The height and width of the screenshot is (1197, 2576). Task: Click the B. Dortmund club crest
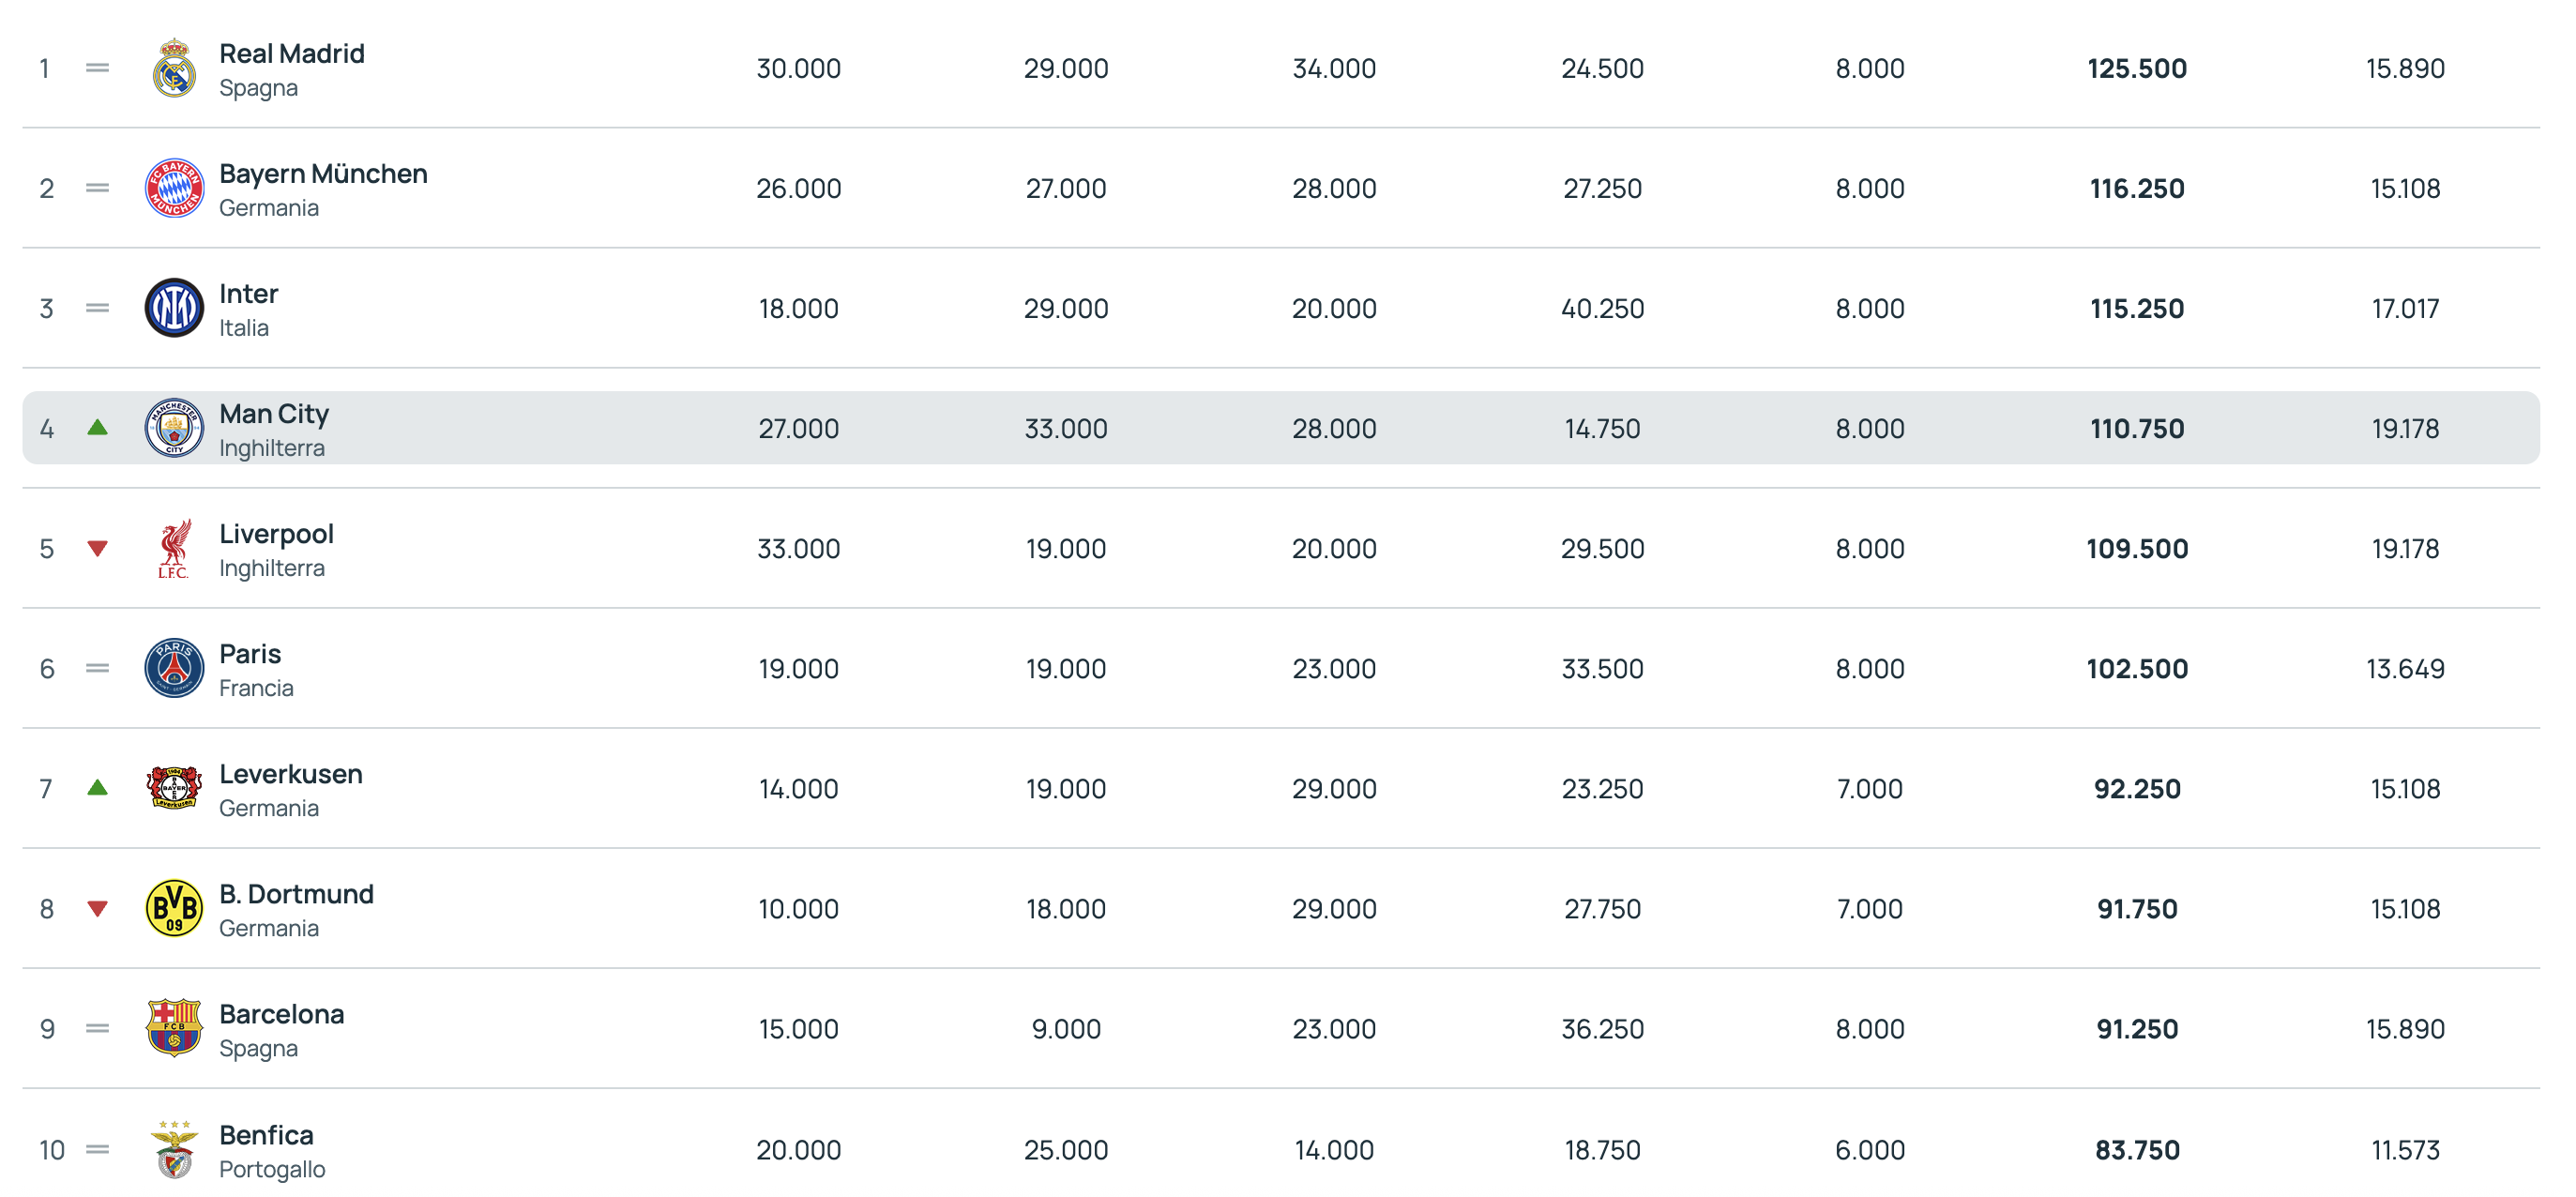pos(174,908)
